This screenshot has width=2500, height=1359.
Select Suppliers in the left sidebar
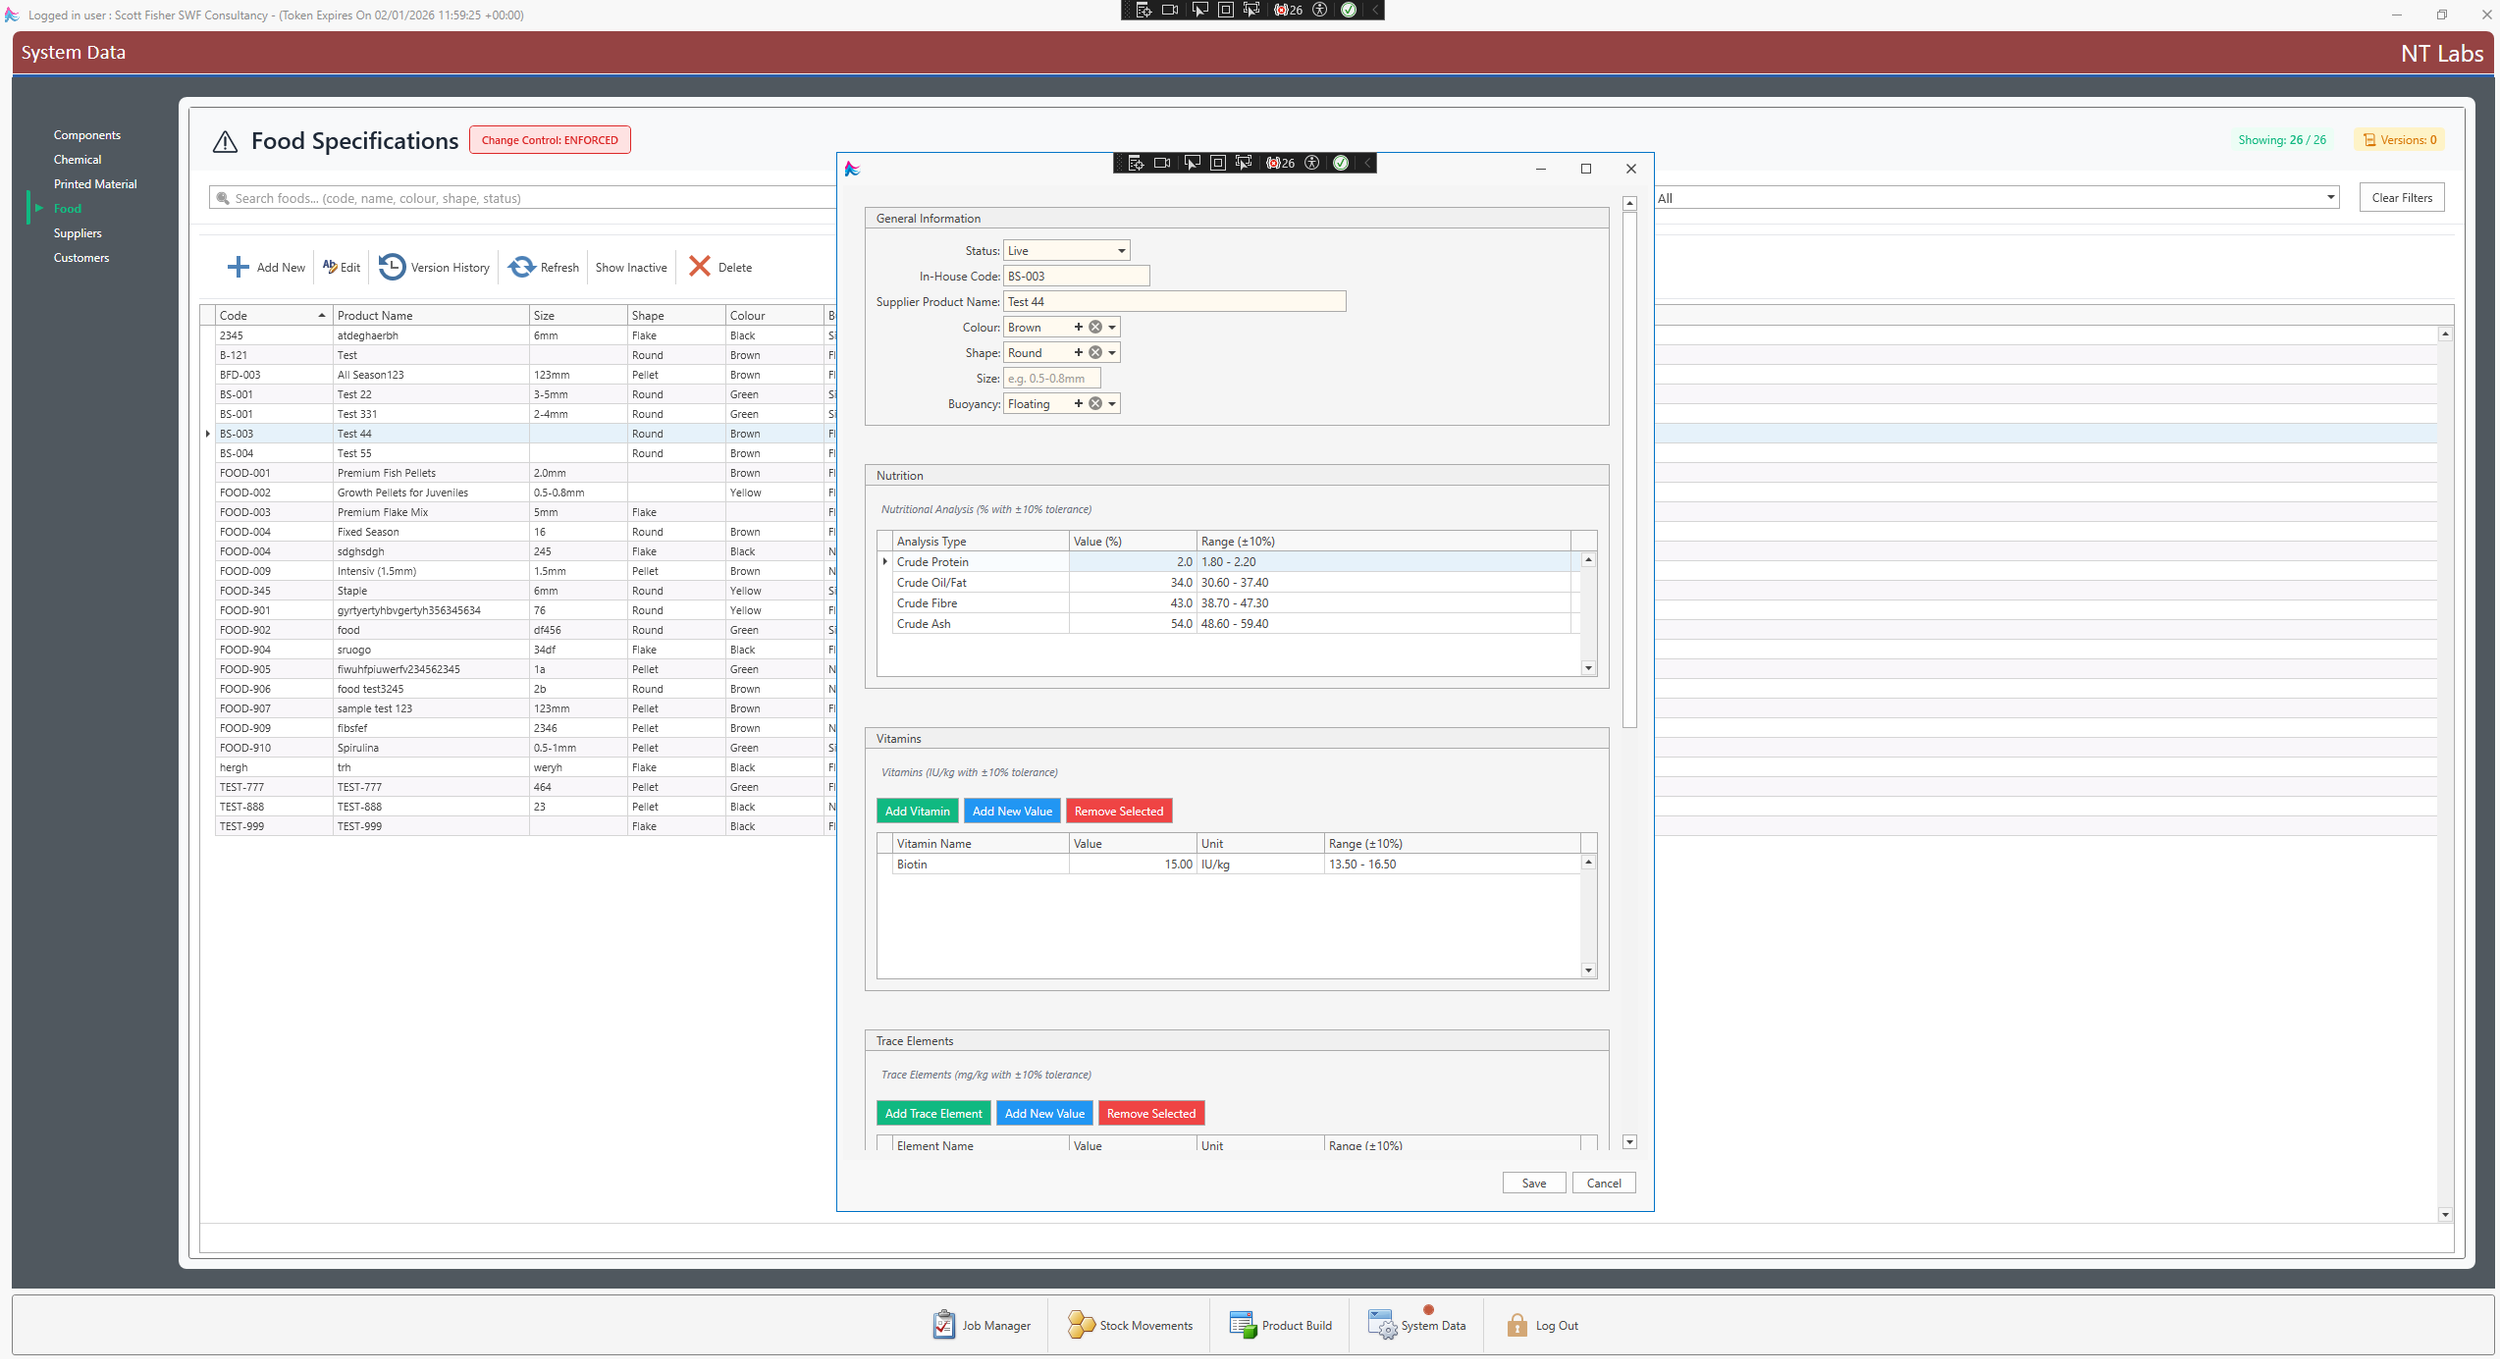click(x=77, y=233)
